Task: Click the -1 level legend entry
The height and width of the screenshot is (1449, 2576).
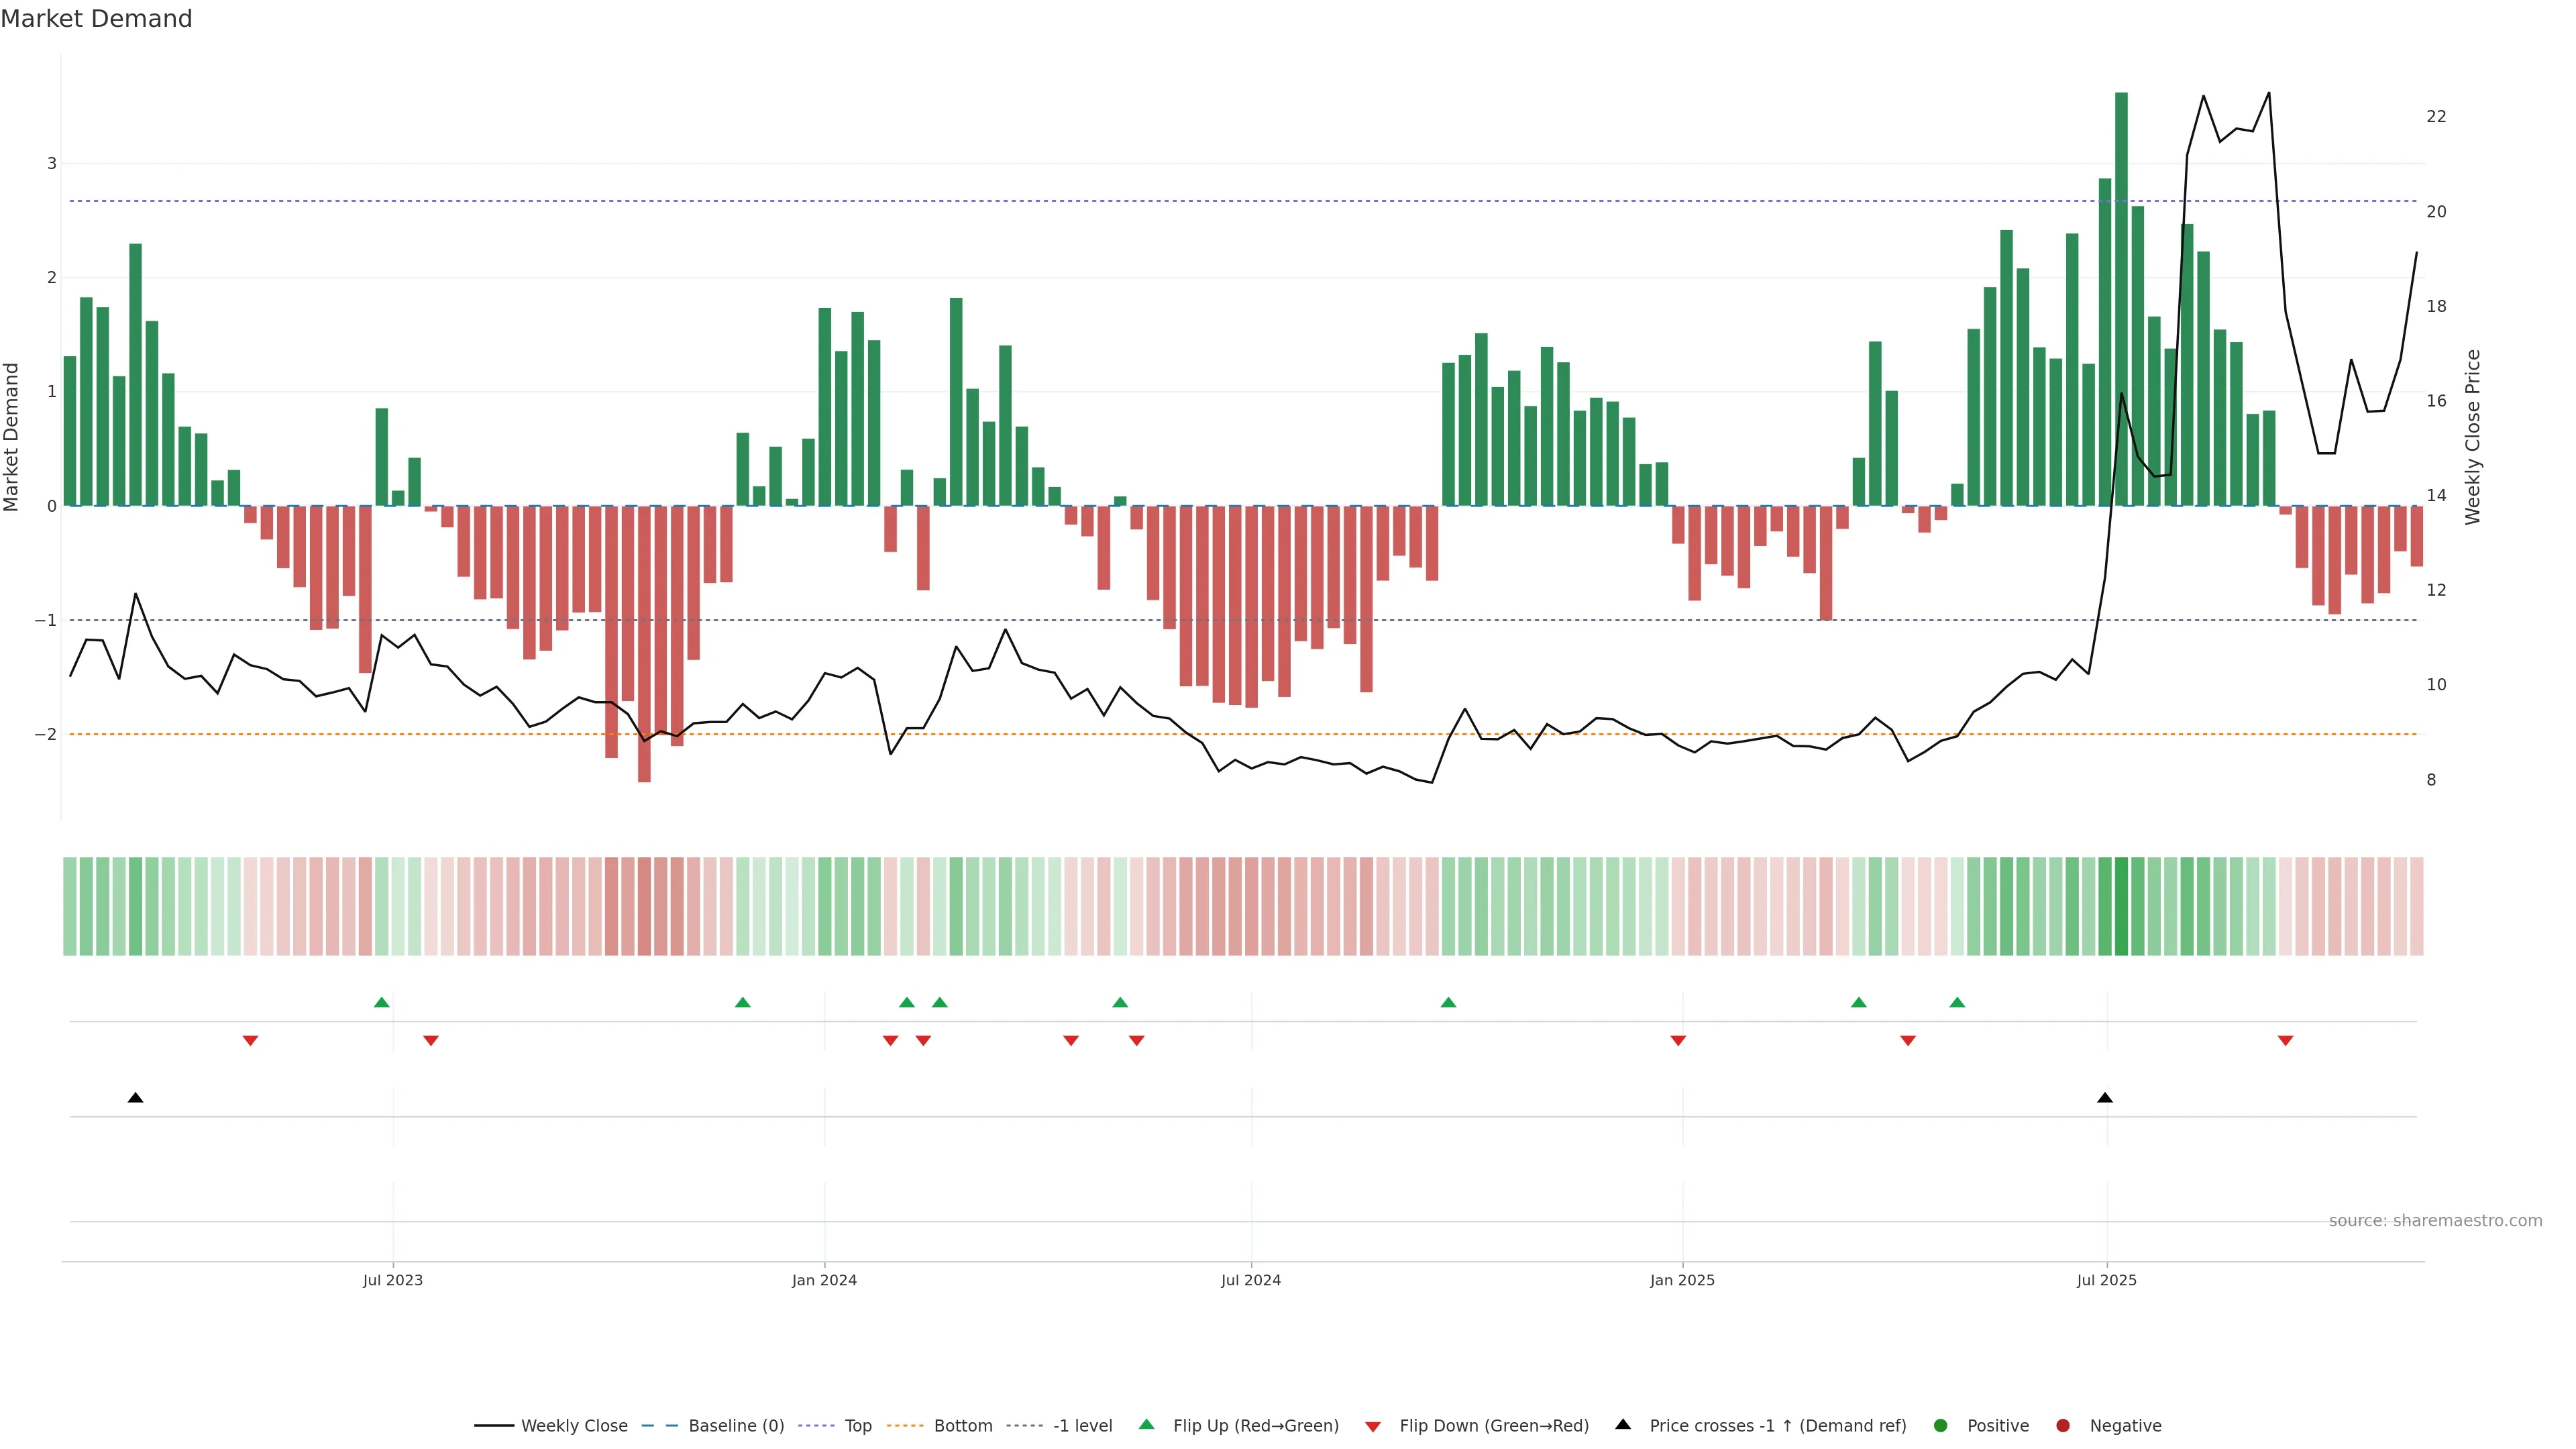Action: point(1082,1426)
